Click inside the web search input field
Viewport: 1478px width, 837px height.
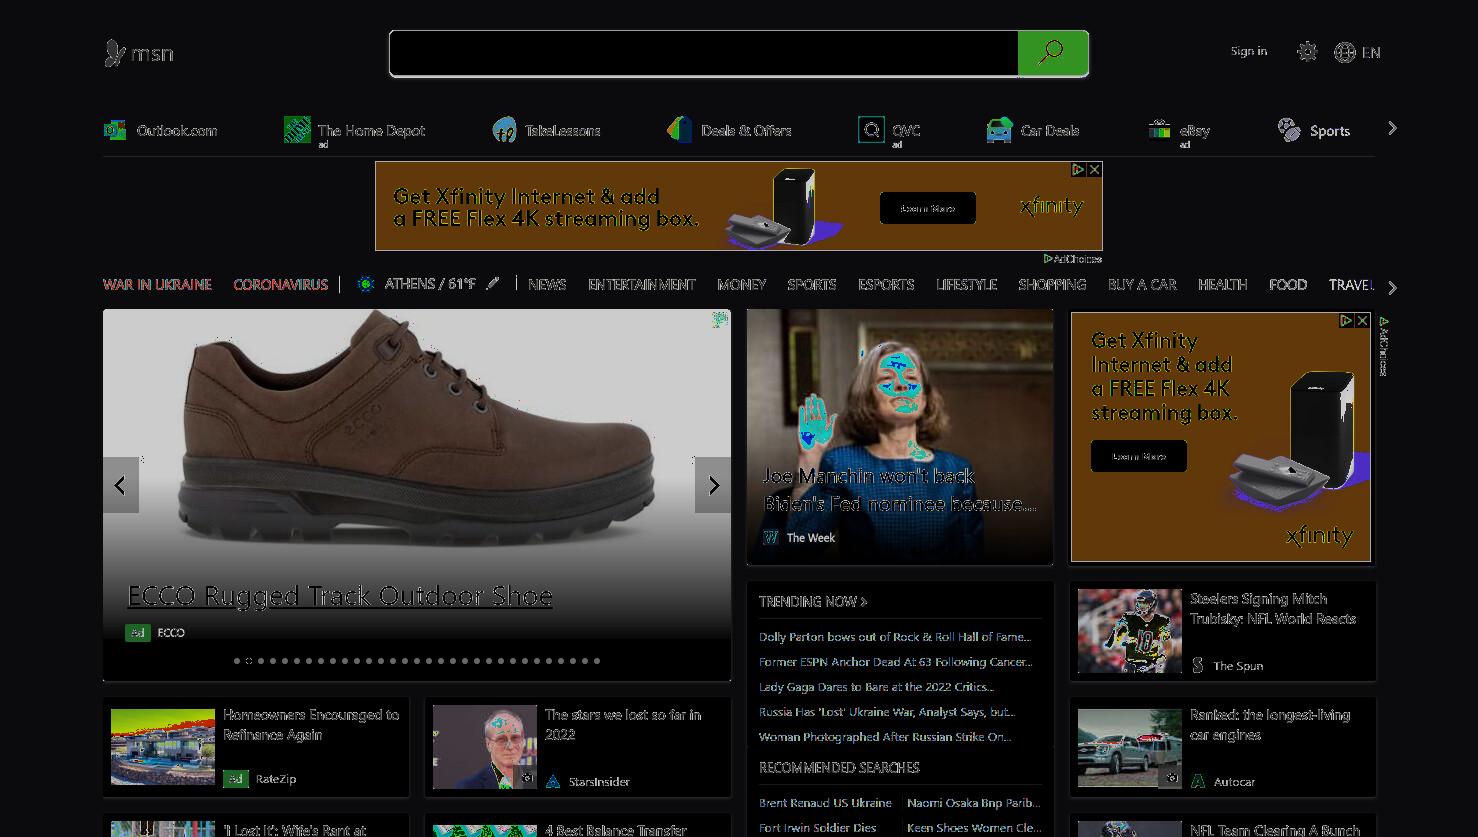704,53
